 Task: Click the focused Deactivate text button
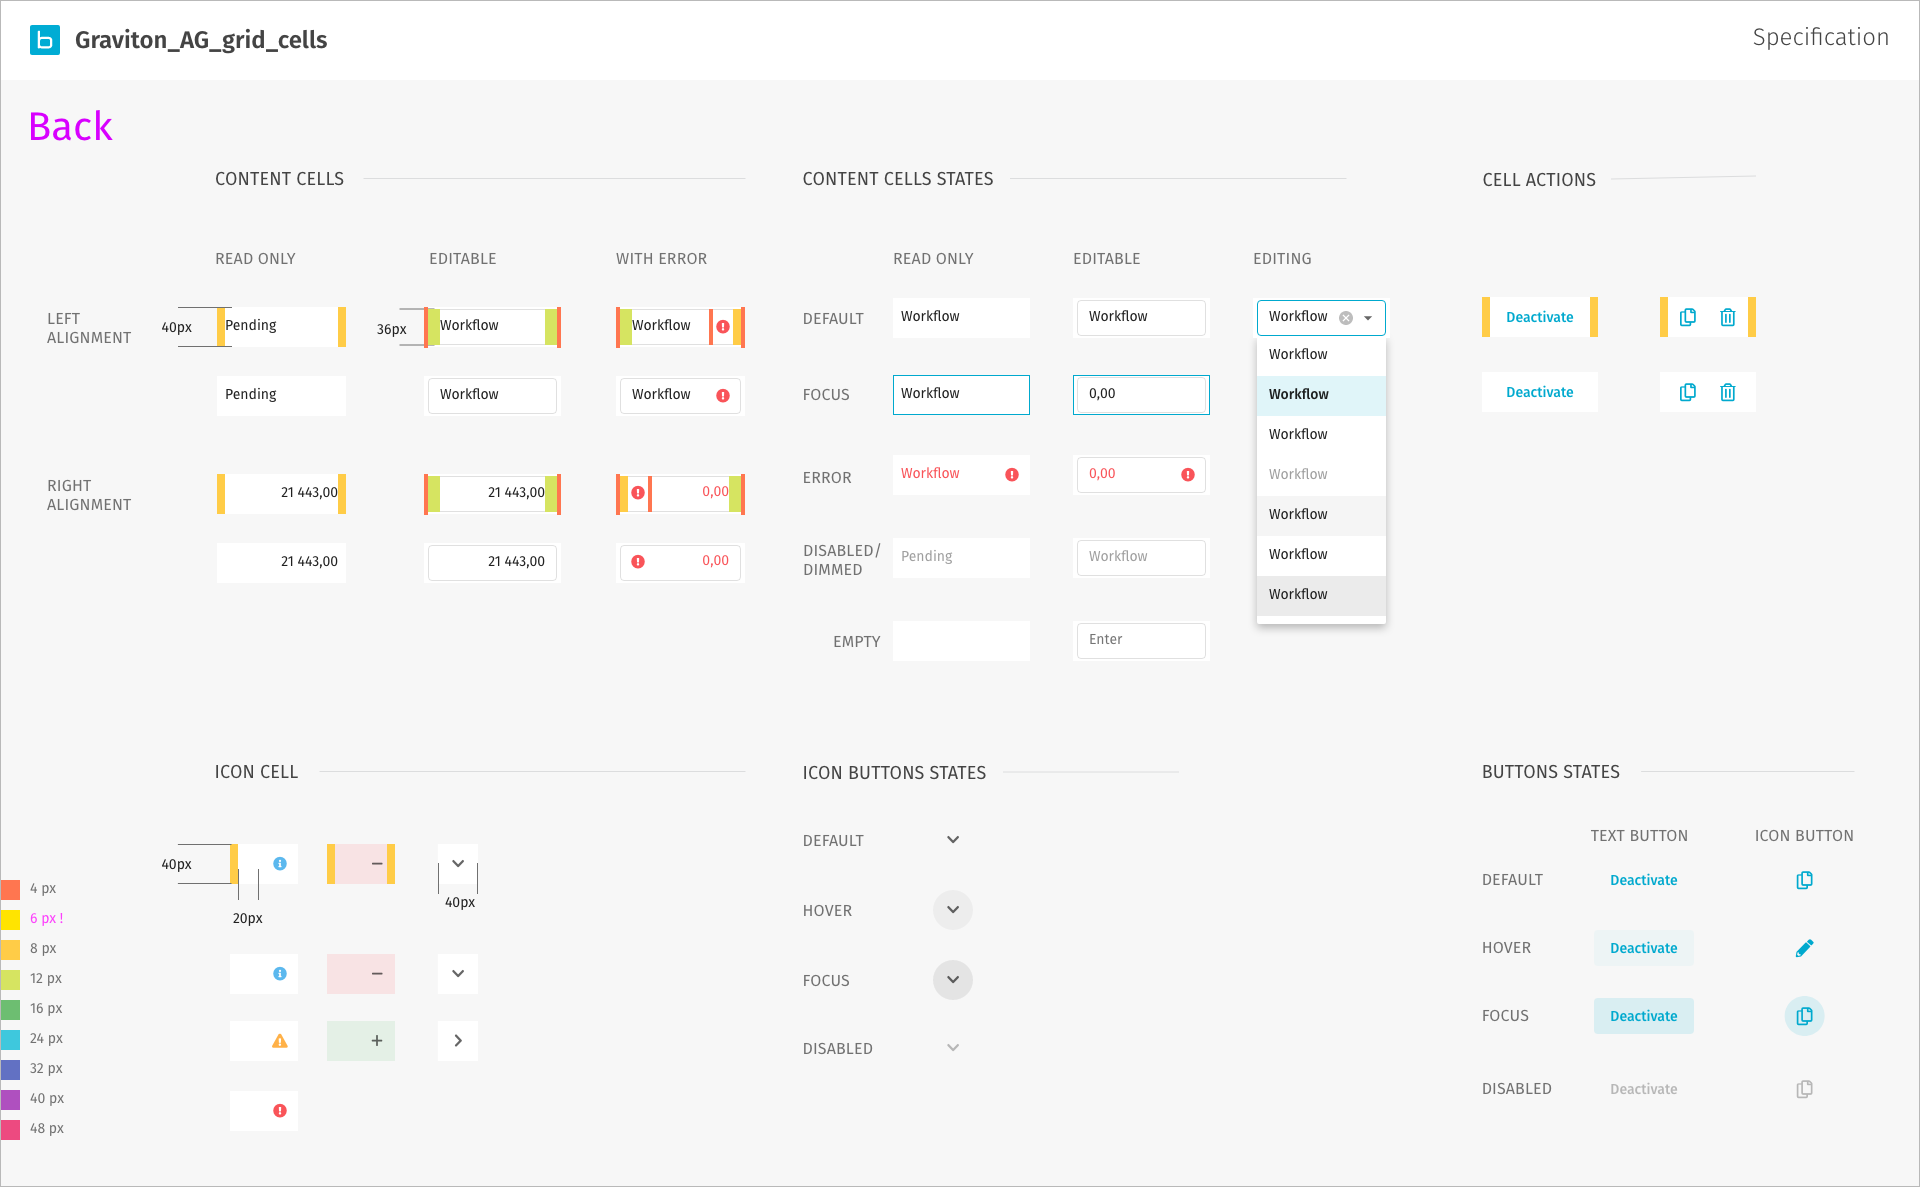1643,1016
